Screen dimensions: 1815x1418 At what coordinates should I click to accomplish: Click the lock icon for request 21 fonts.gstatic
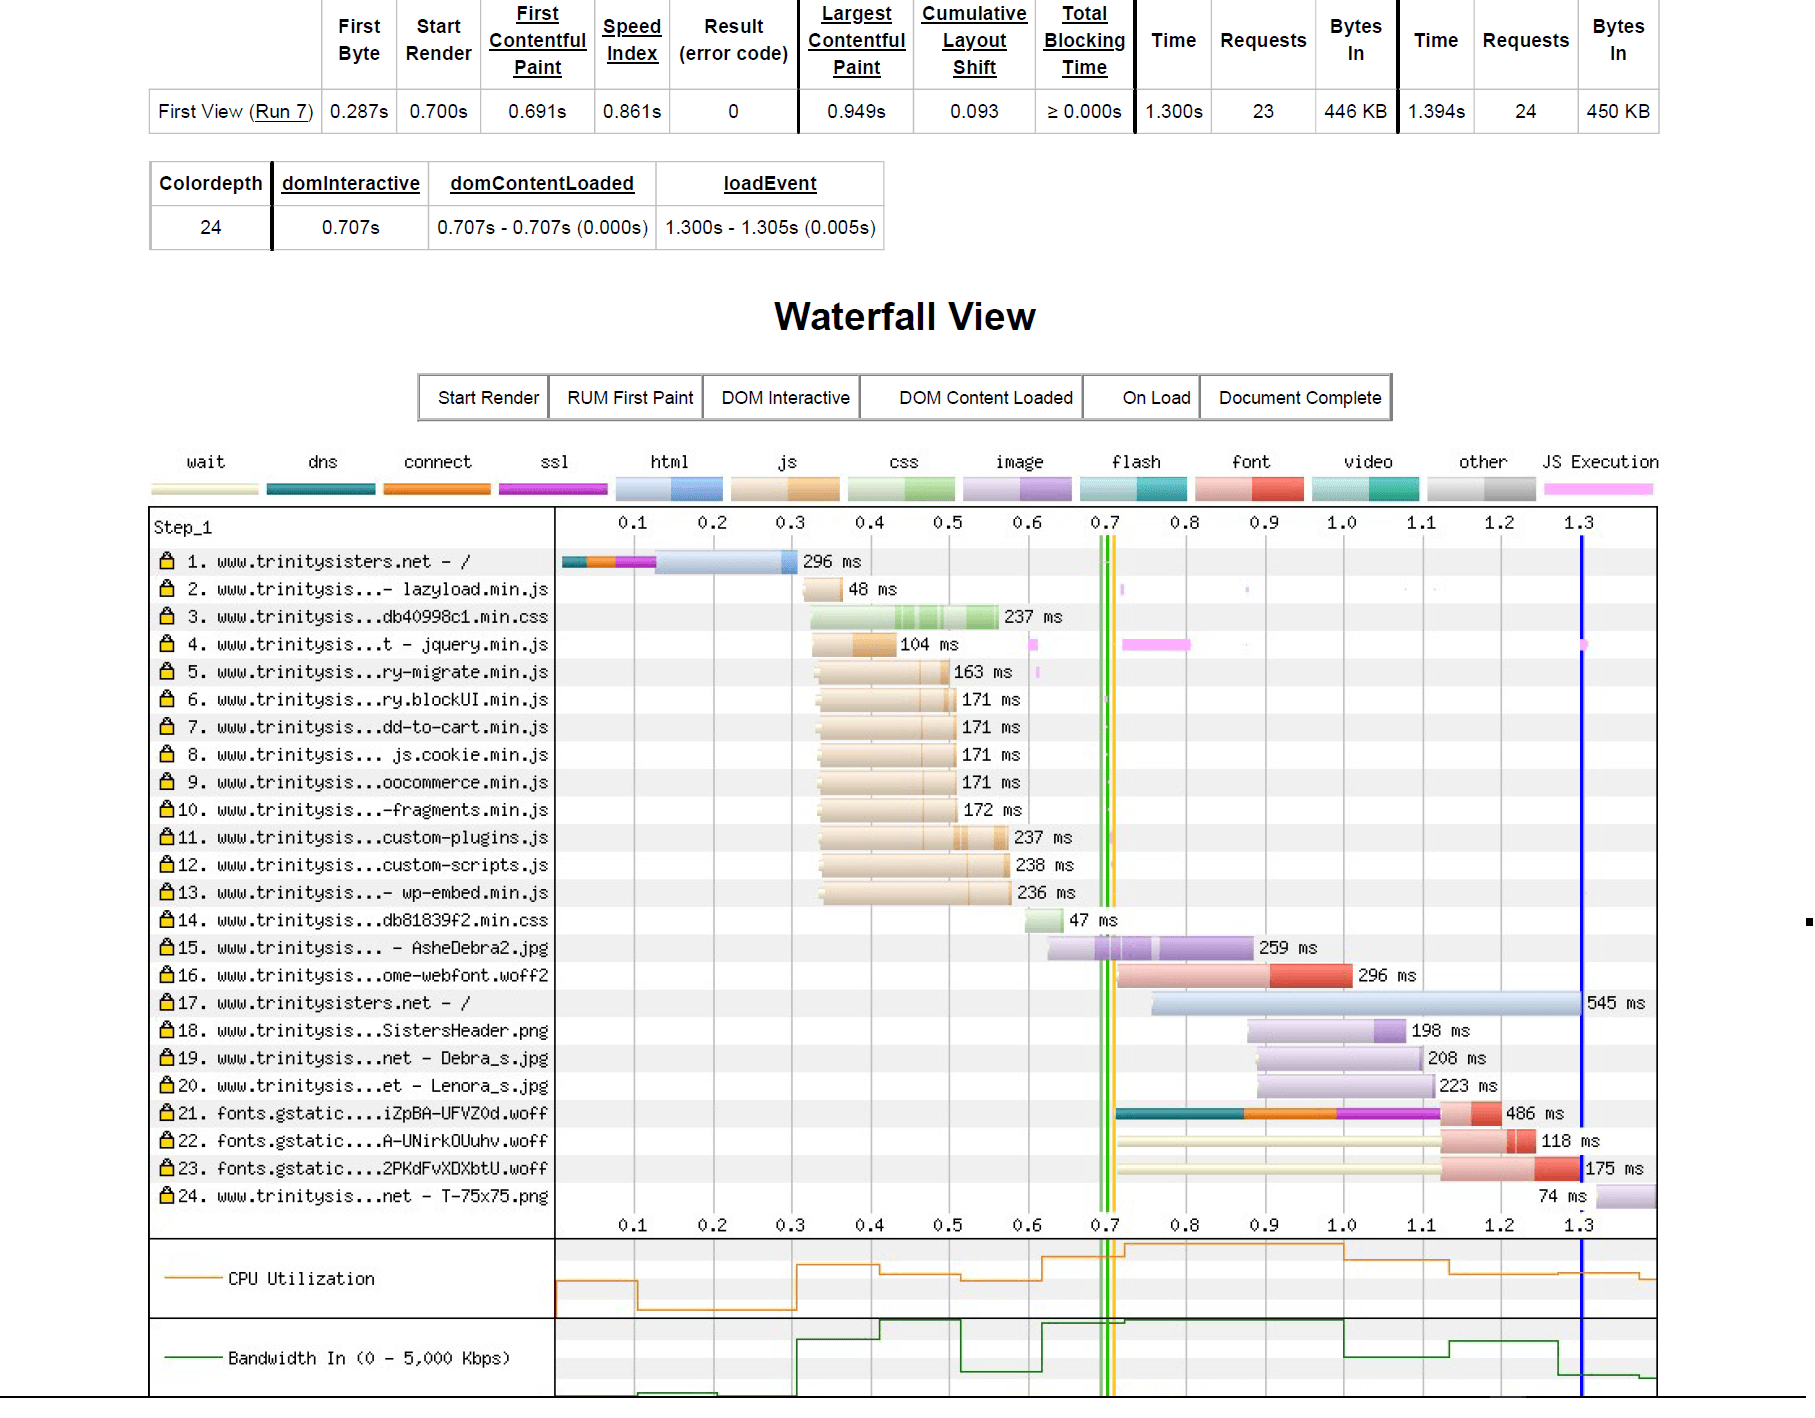[167, 1113]
